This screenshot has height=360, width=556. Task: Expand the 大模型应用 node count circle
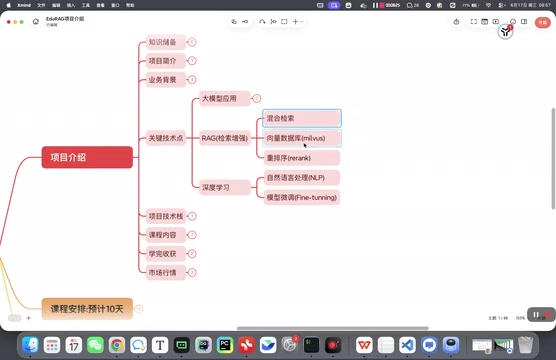pos(256,99)
